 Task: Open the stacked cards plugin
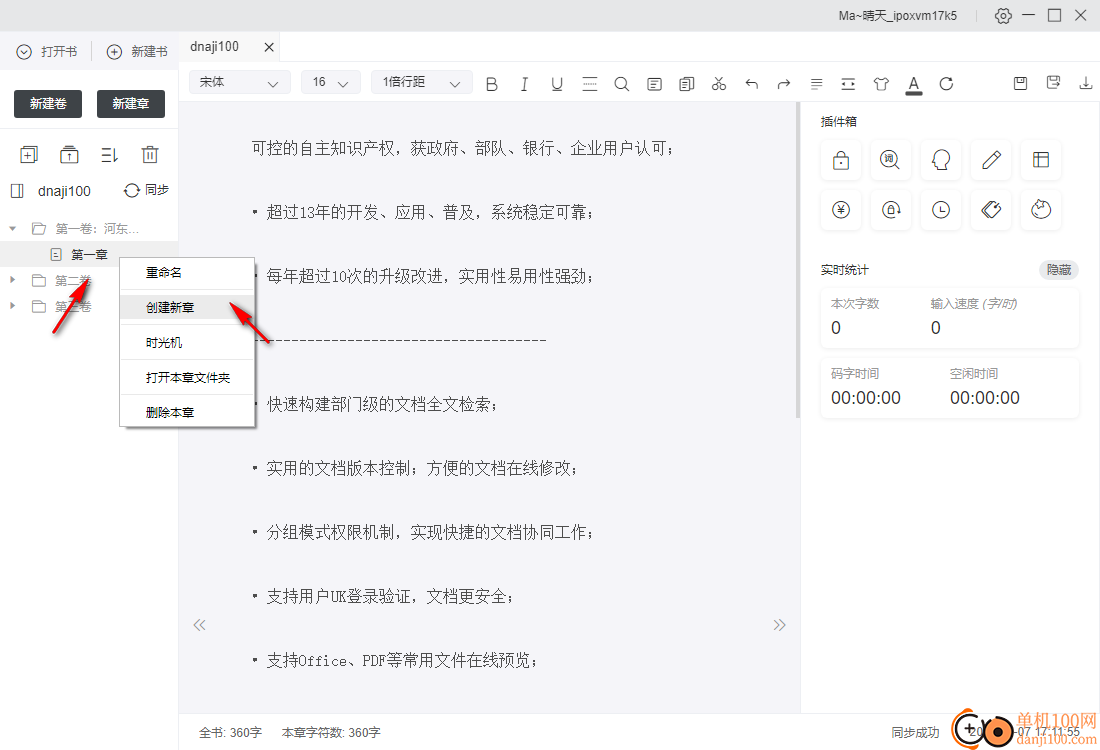(991, 210)
